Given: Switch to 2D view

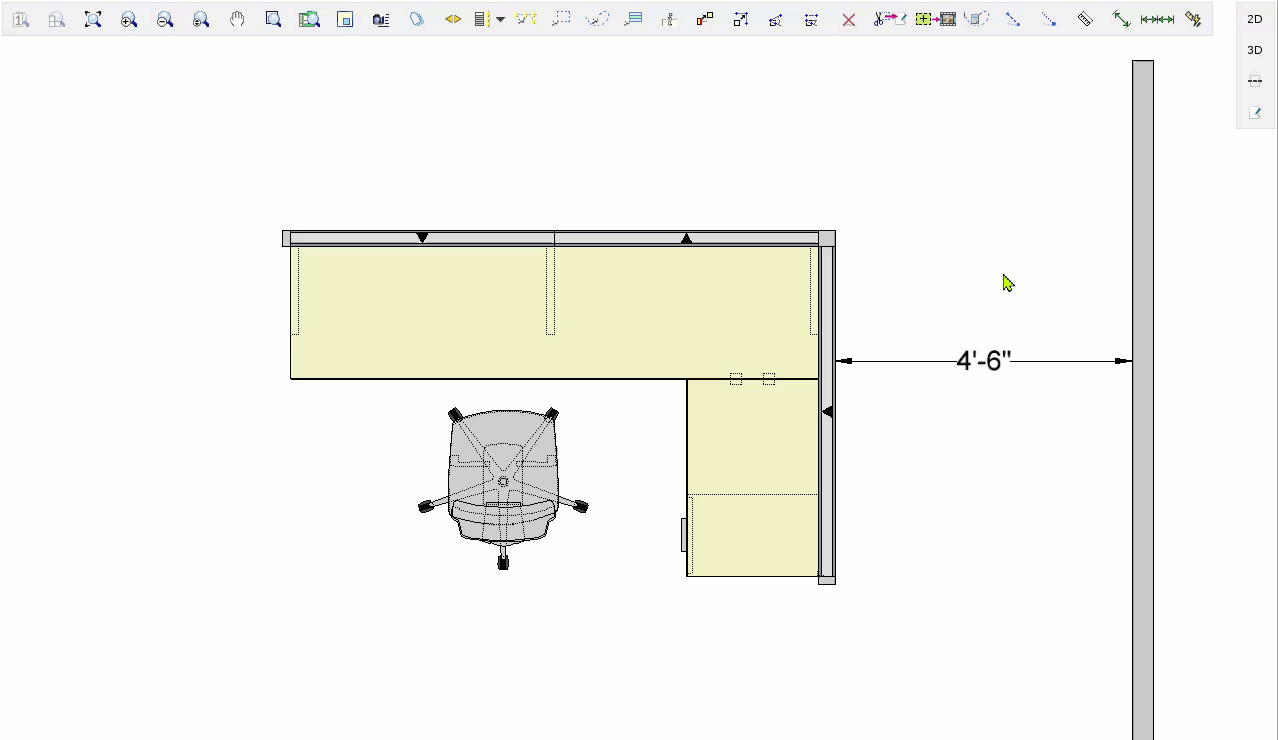Looking at the screenshot, I should click(x=1255, y=19).
